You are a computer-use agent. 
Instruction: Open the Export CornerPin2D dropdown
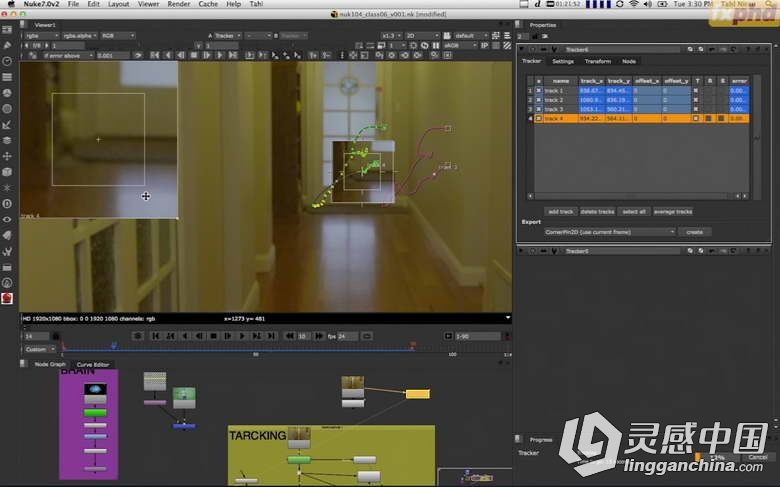pos(609,232)
